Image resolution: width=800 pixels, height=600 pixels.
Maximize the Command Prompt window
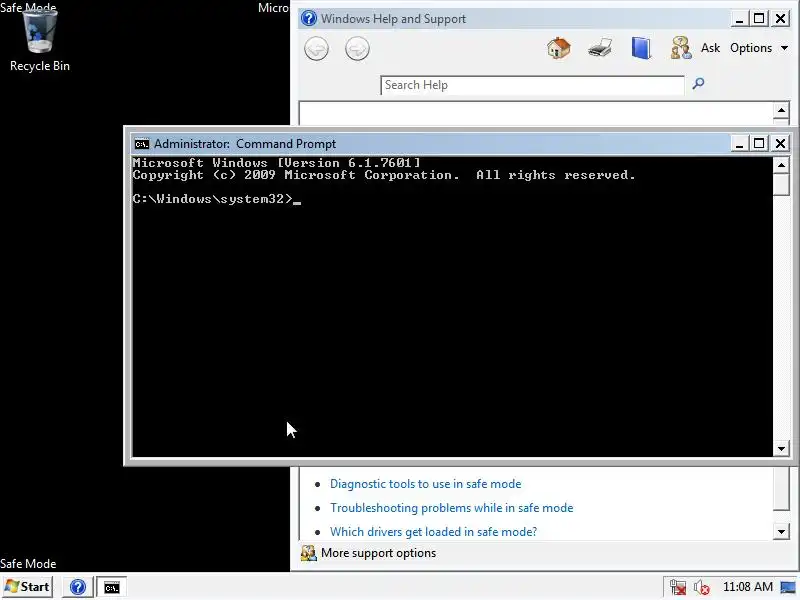tap(759, 143)
